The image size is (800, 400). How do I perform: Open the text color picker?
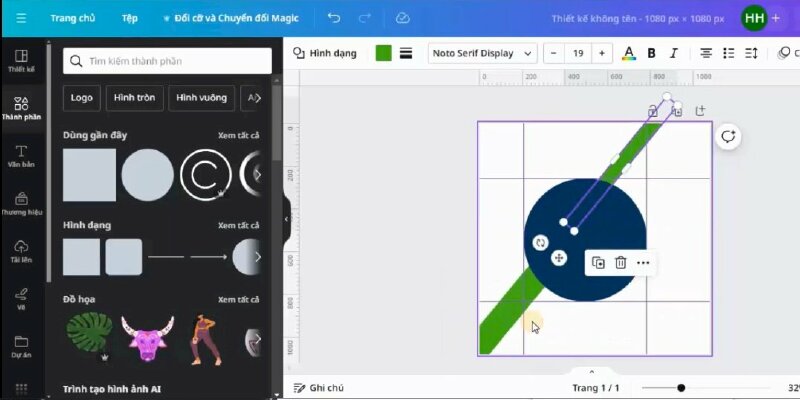(x=628, y=53)
